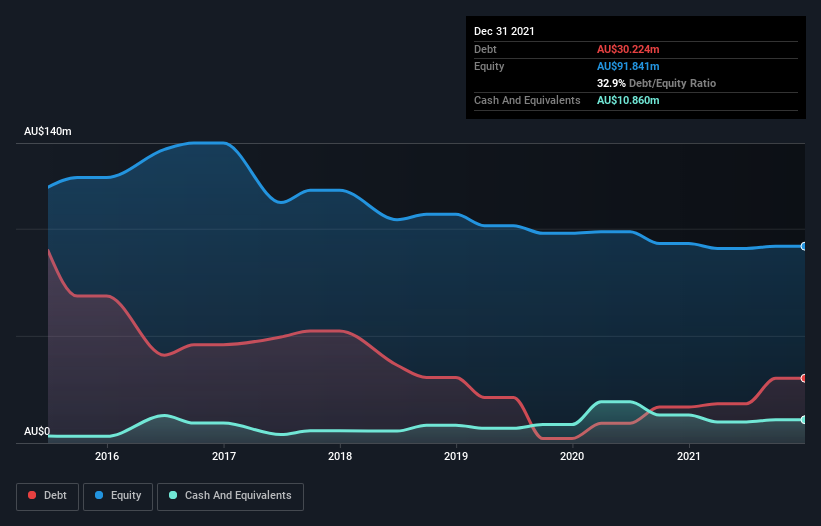Toggle the Debt series legend button

tap(48, 496)
